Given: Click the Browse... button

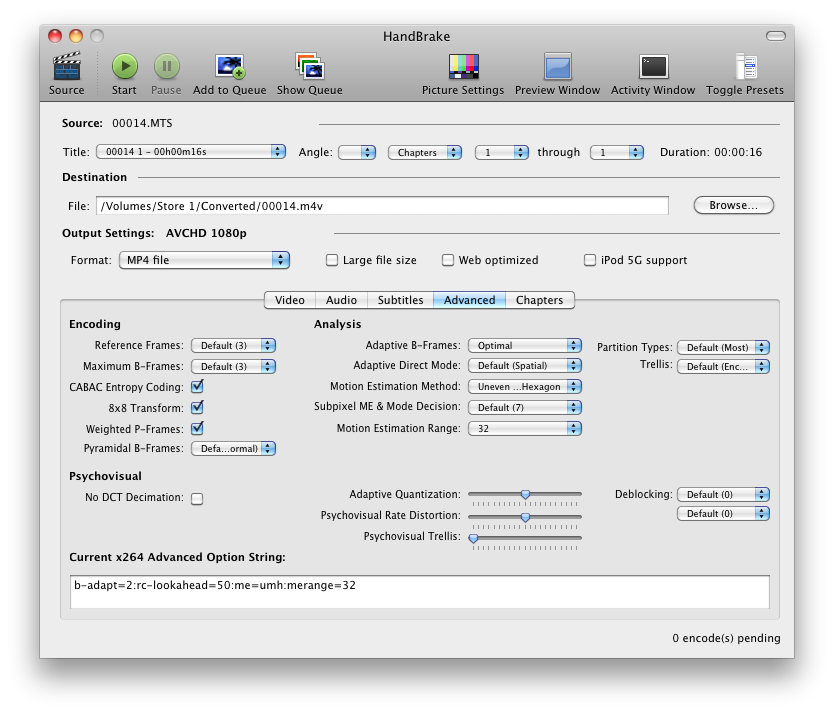Looking at the screenshot, I should coord(733,205).
